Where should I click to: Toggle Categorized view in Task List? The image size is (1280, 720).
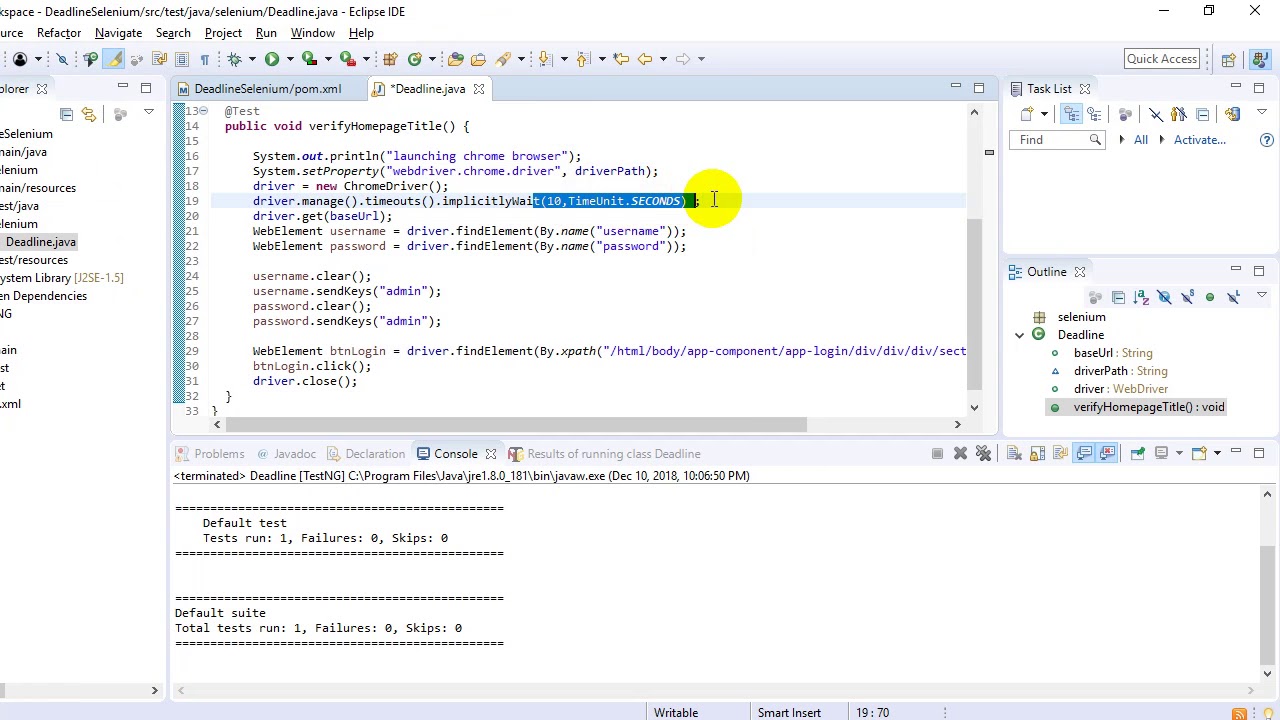click(1071, 114)
